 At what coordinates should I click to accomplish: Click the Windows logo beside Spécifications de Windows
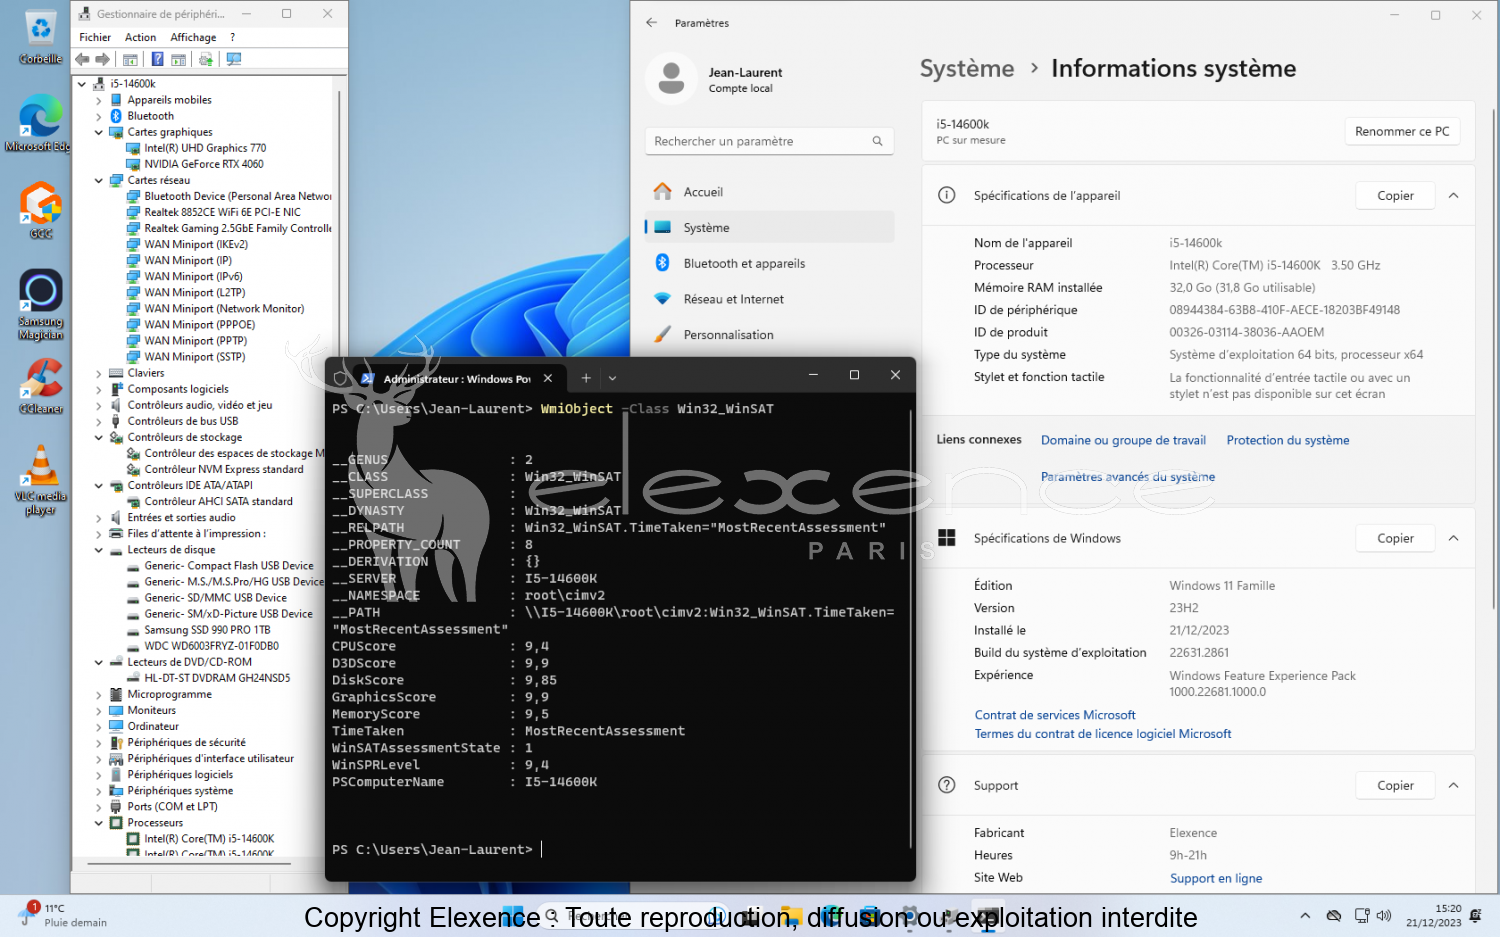(x=947, y=538)
